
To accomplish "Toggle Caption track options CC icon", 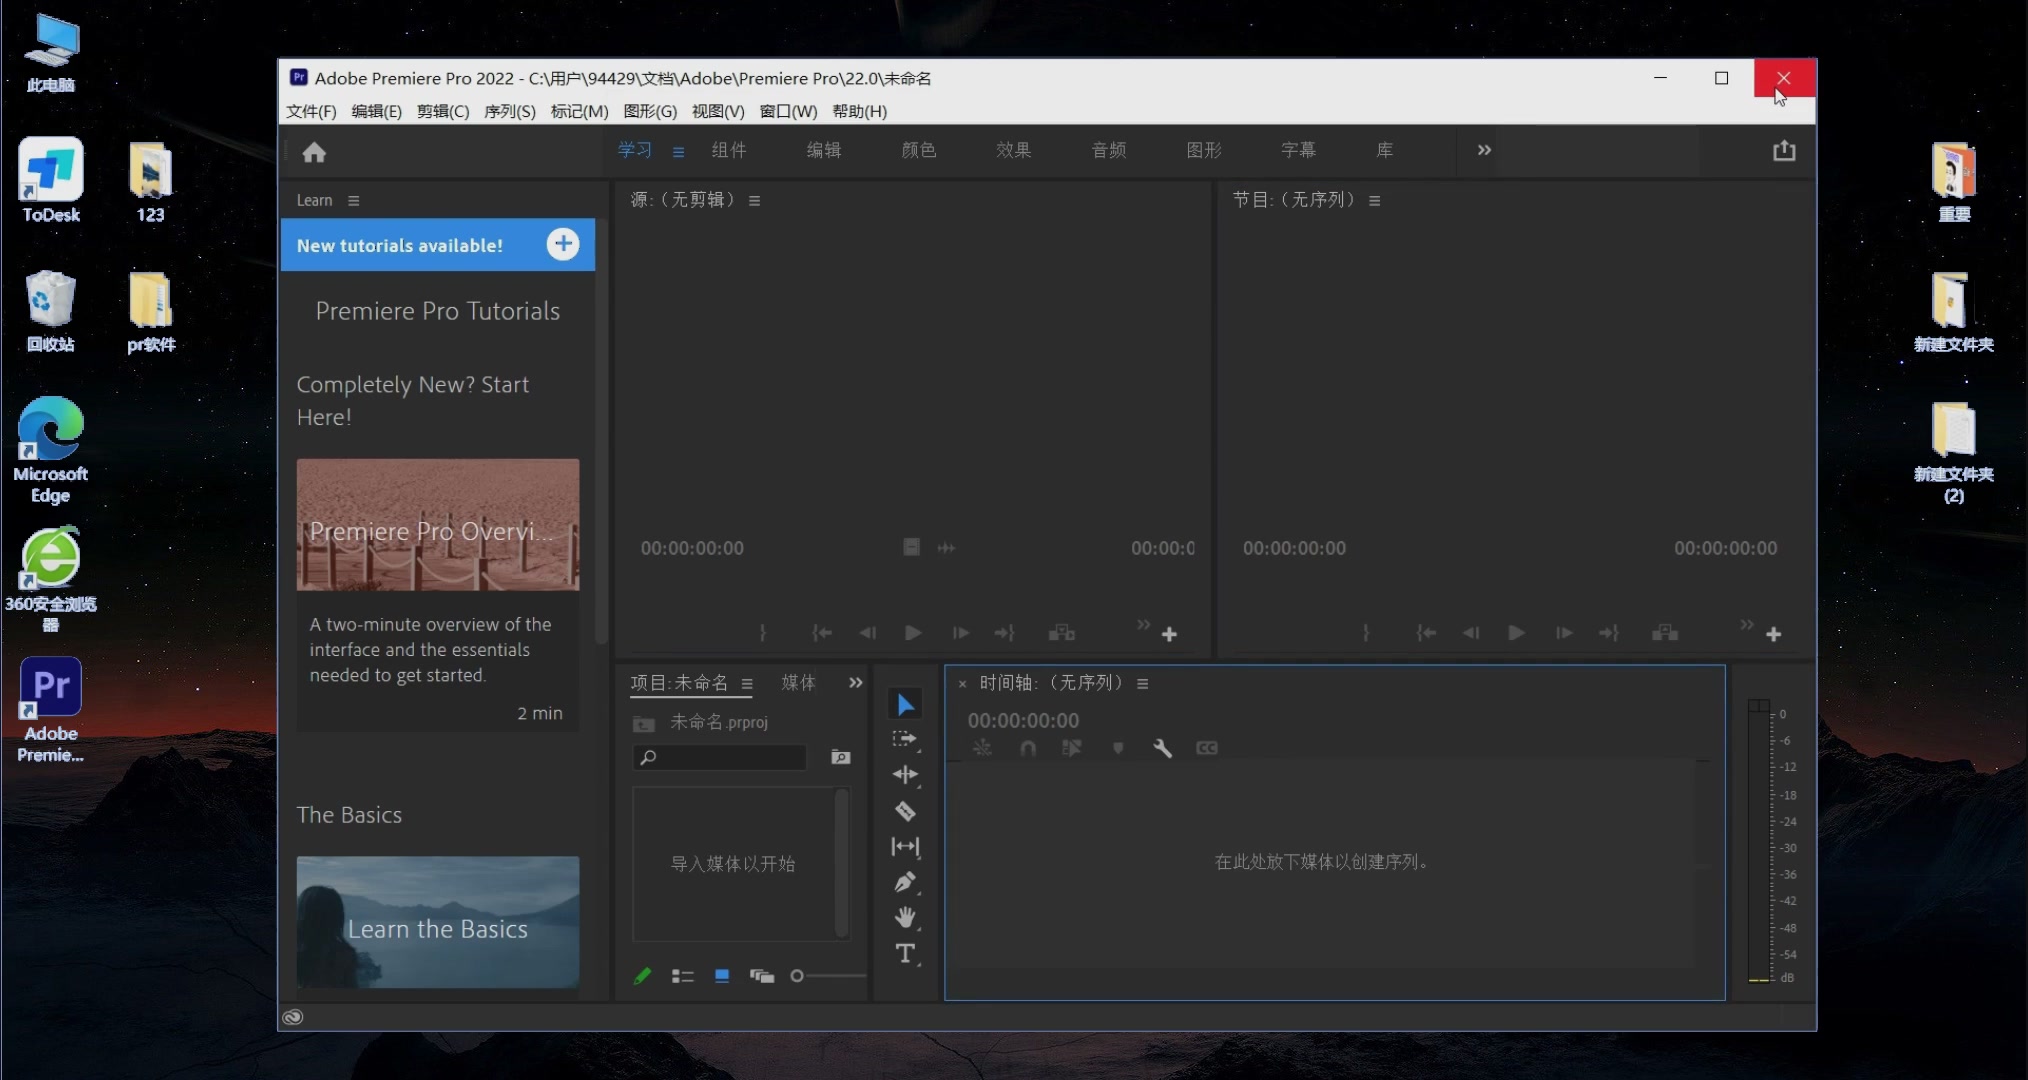I will 1207,748.
